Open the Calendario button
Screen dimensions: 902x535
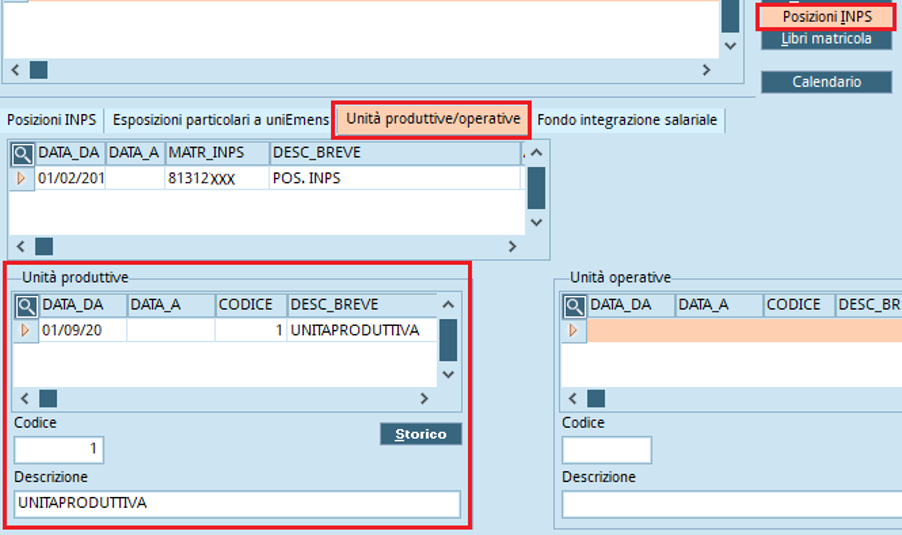827,82
